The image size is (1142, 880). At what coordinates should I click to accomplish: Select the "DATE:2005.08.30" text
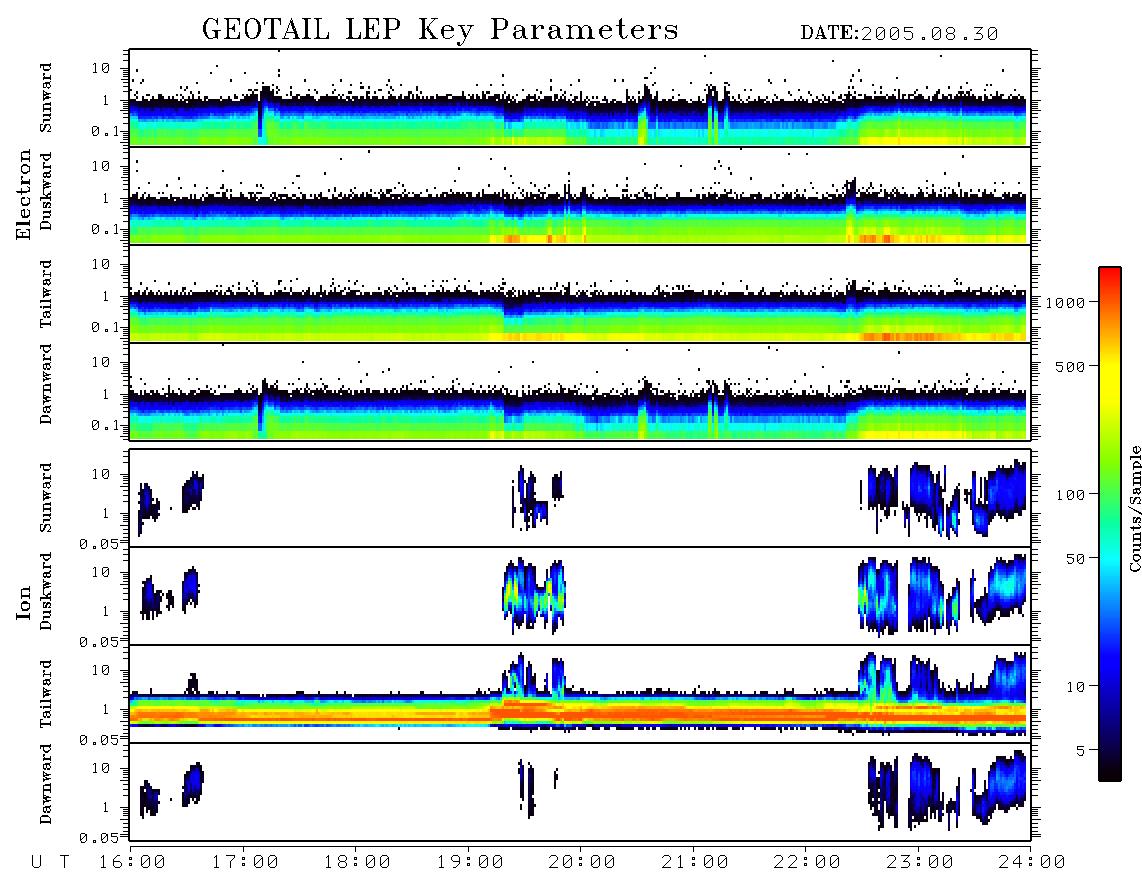point(899,34)
